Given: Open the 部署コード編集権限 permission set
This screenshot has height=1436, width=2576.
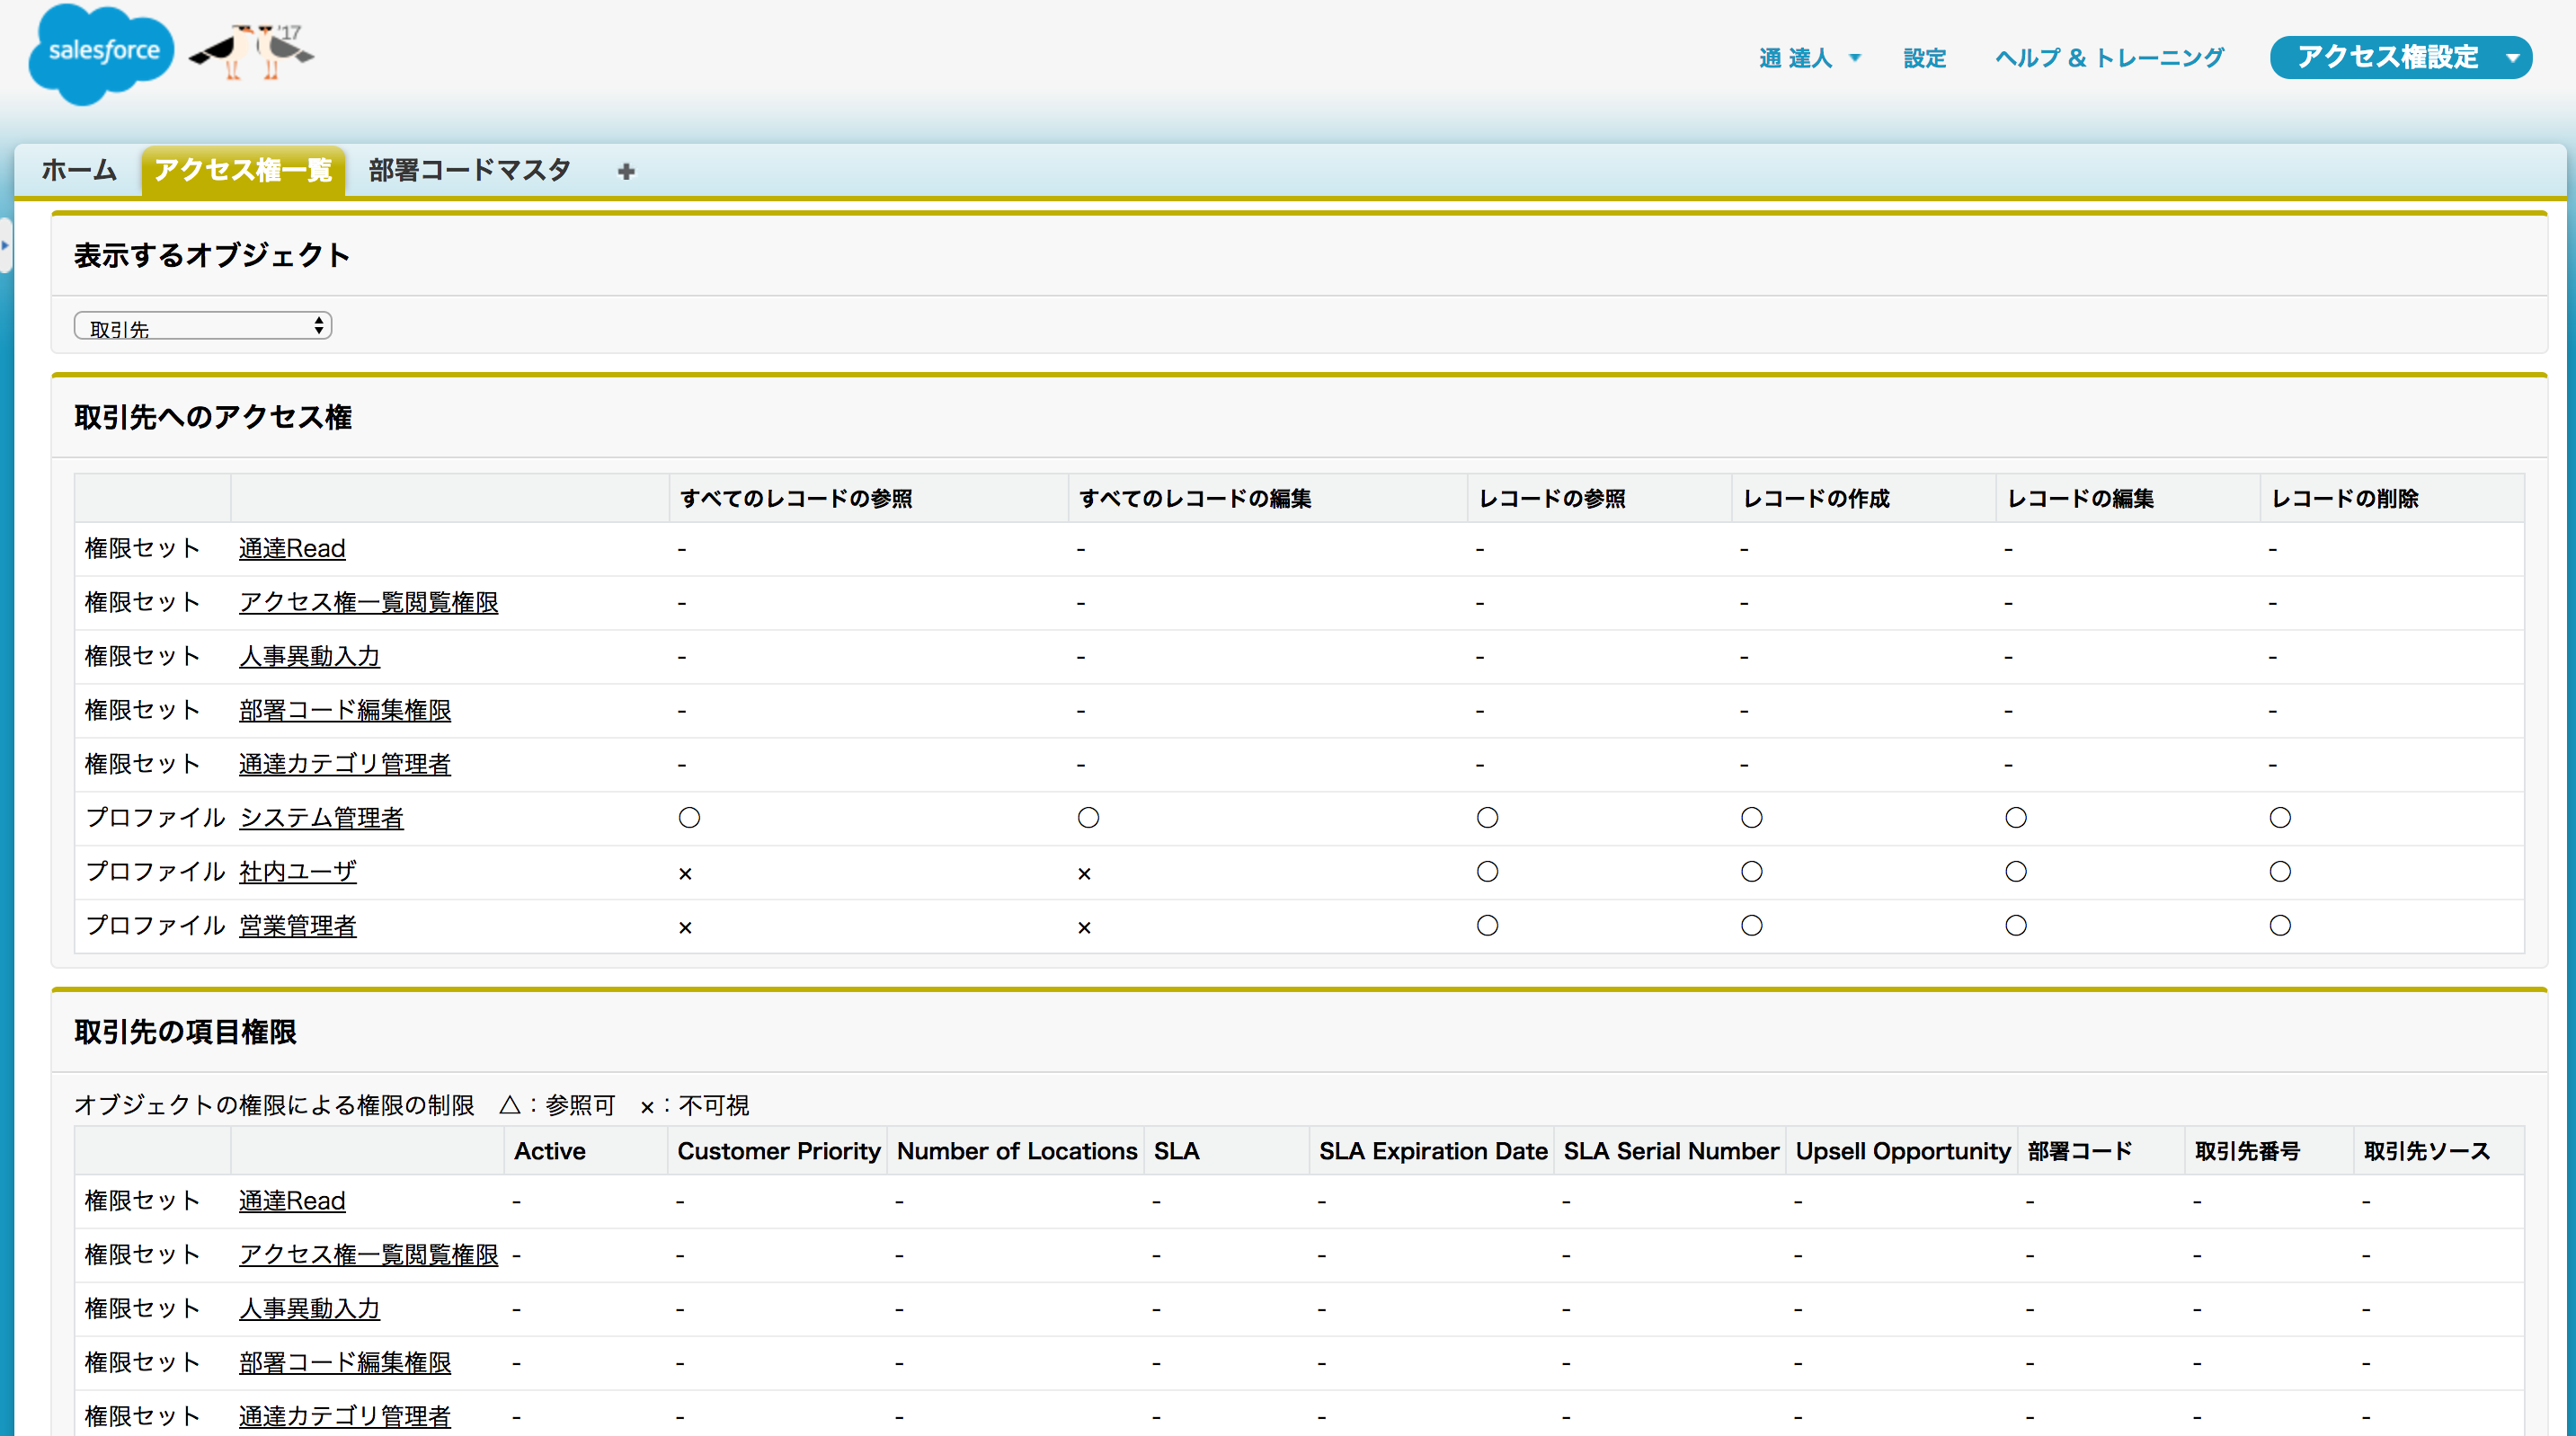Looking at the screenshot, I should point(344,710).
